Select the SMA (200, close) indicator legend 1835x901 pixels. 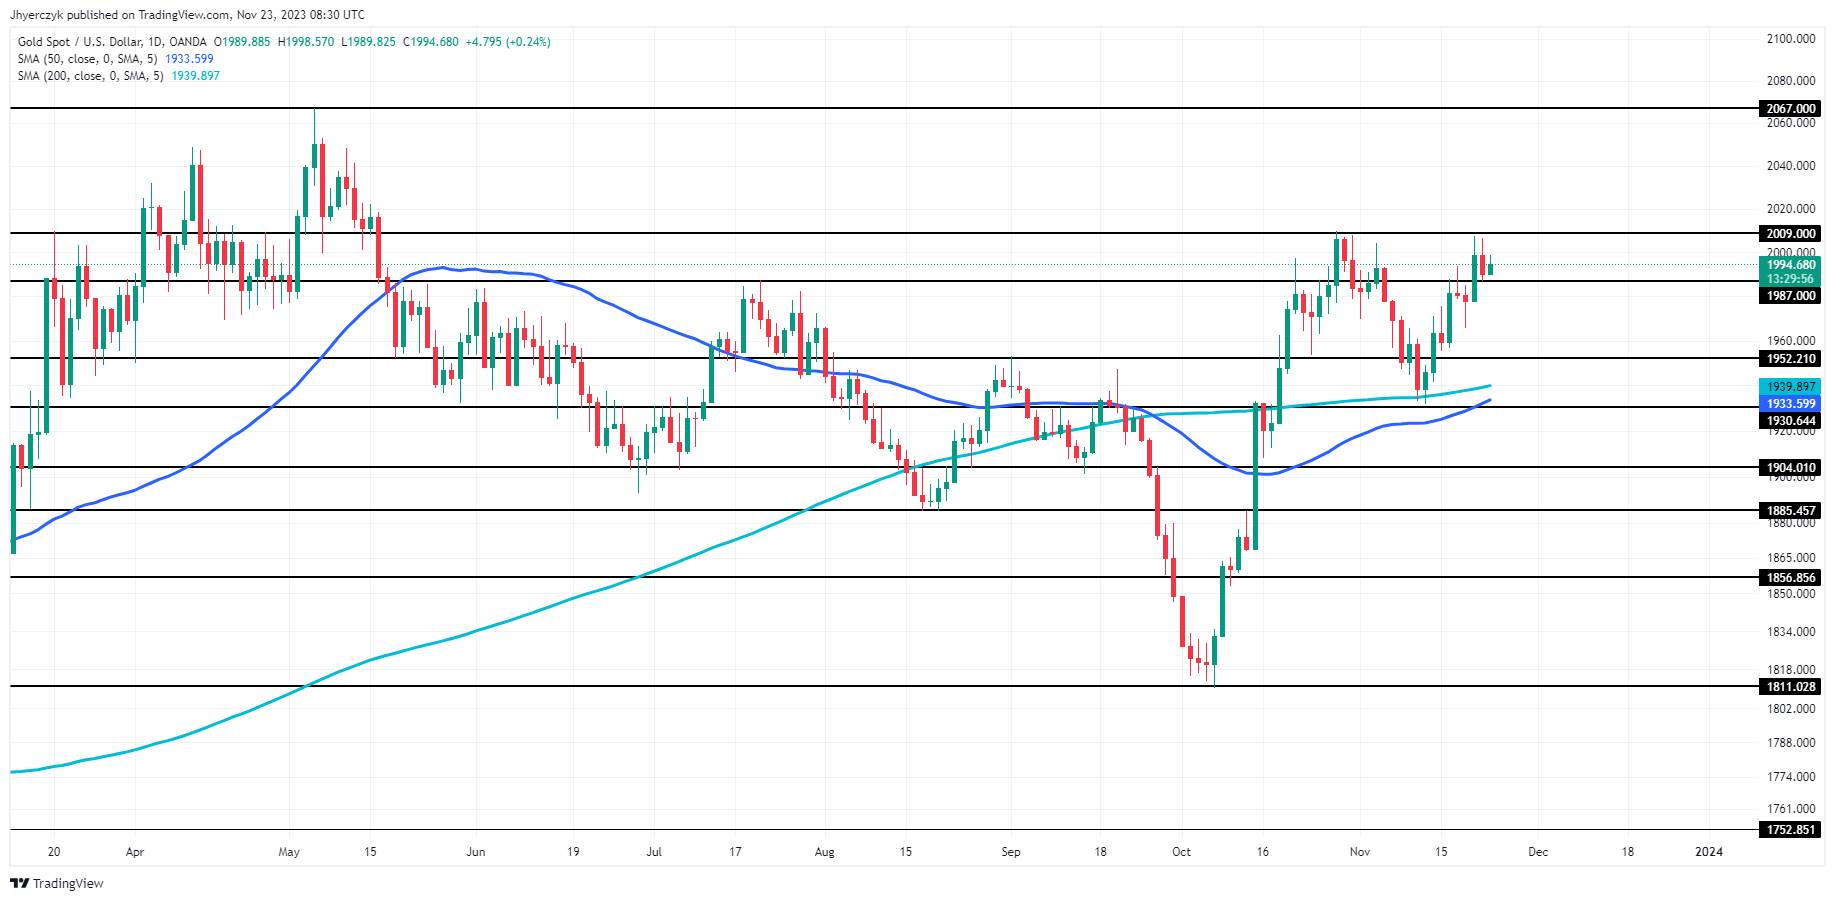pyautogui.click(x=90, y=76)
